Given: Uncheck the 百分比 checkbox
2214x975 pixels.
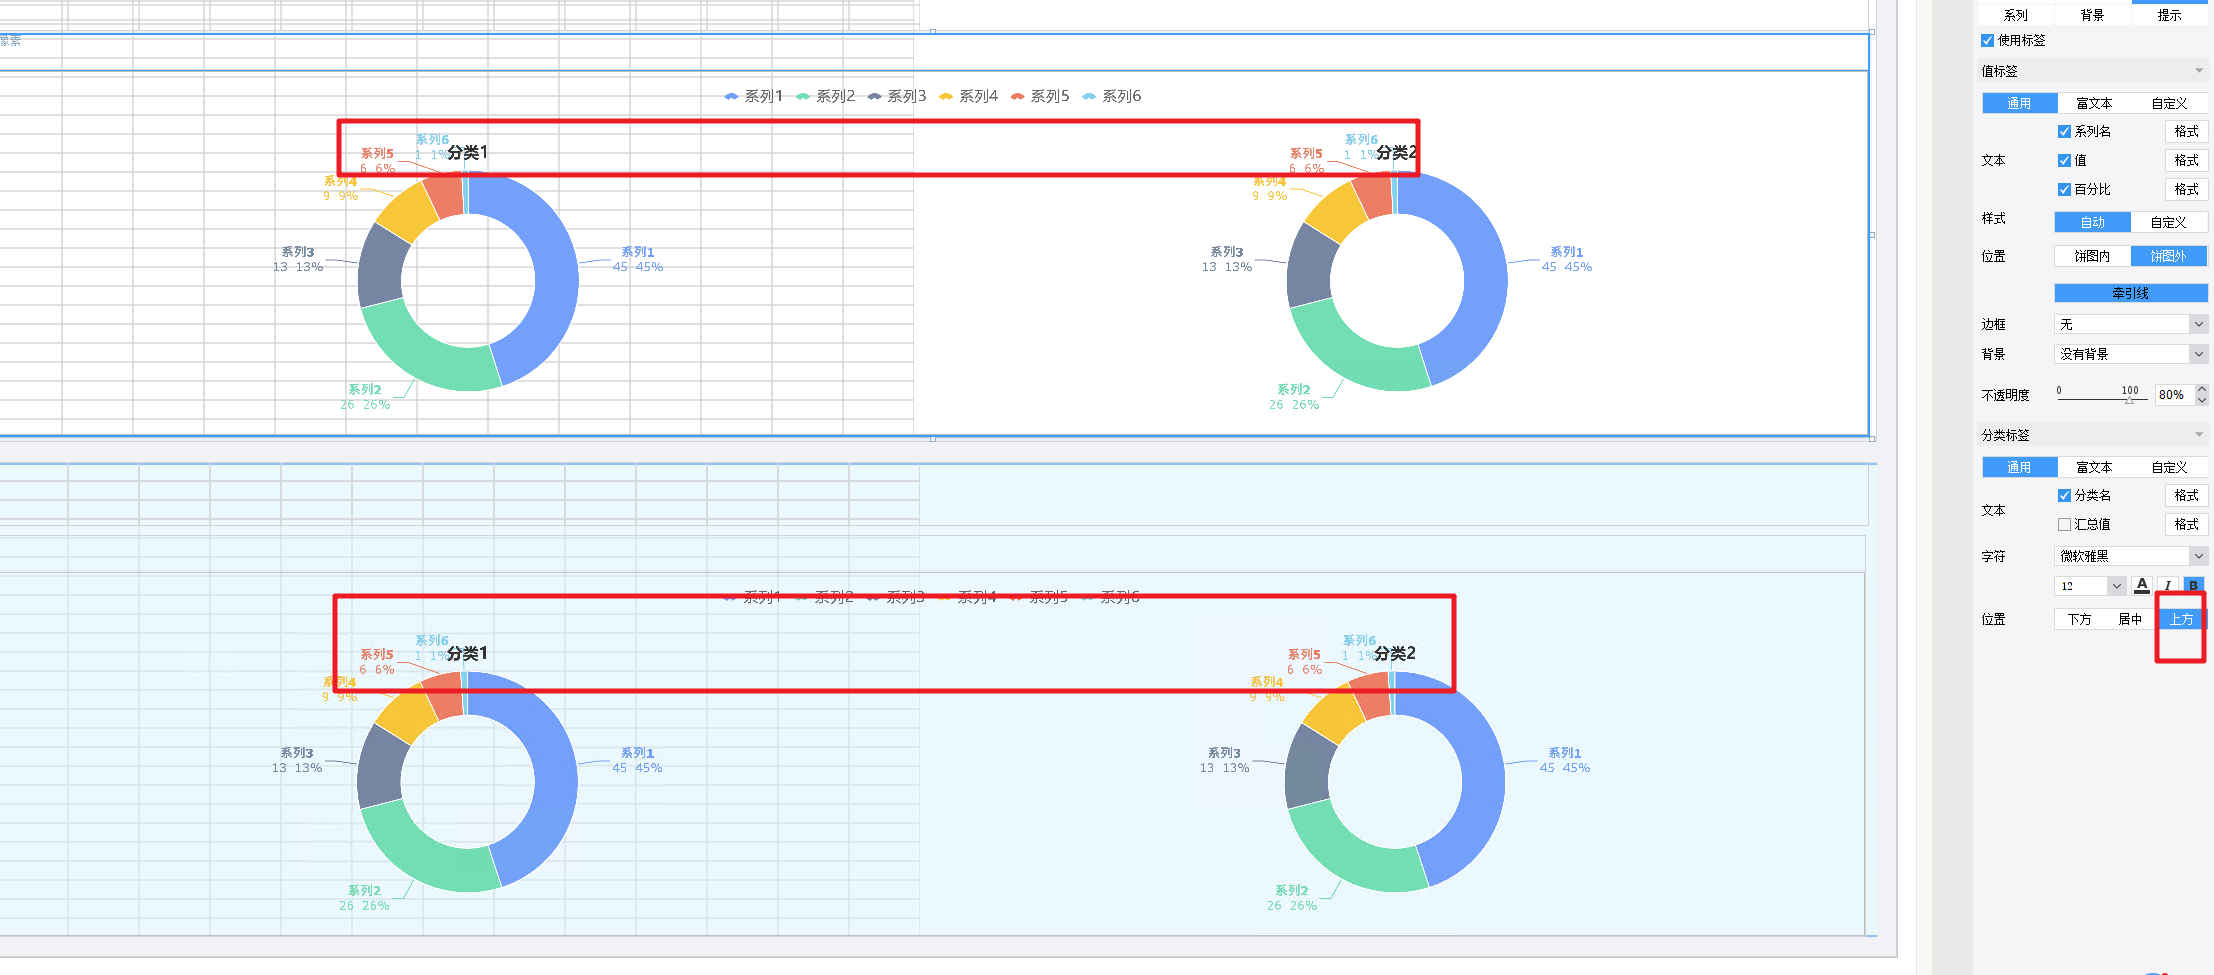Looking at the screenshot, I should click(2064, 190).
